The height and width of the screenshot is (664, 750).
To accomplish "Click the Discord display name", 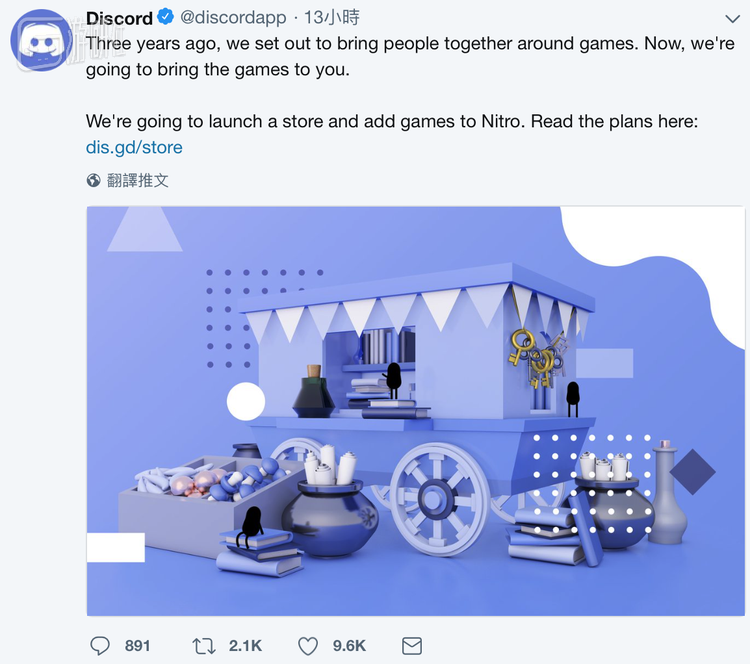I will (119, 18).
